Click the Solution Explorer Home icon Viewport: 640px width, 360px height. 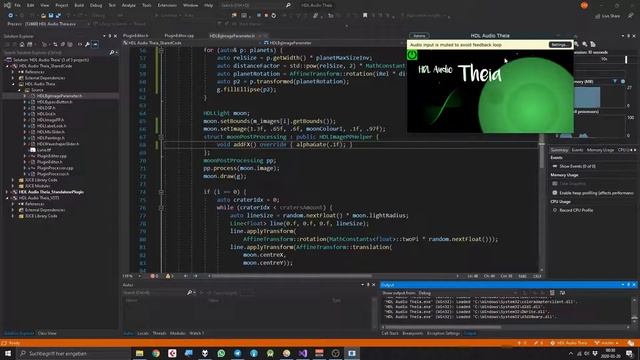coord(22,44)
